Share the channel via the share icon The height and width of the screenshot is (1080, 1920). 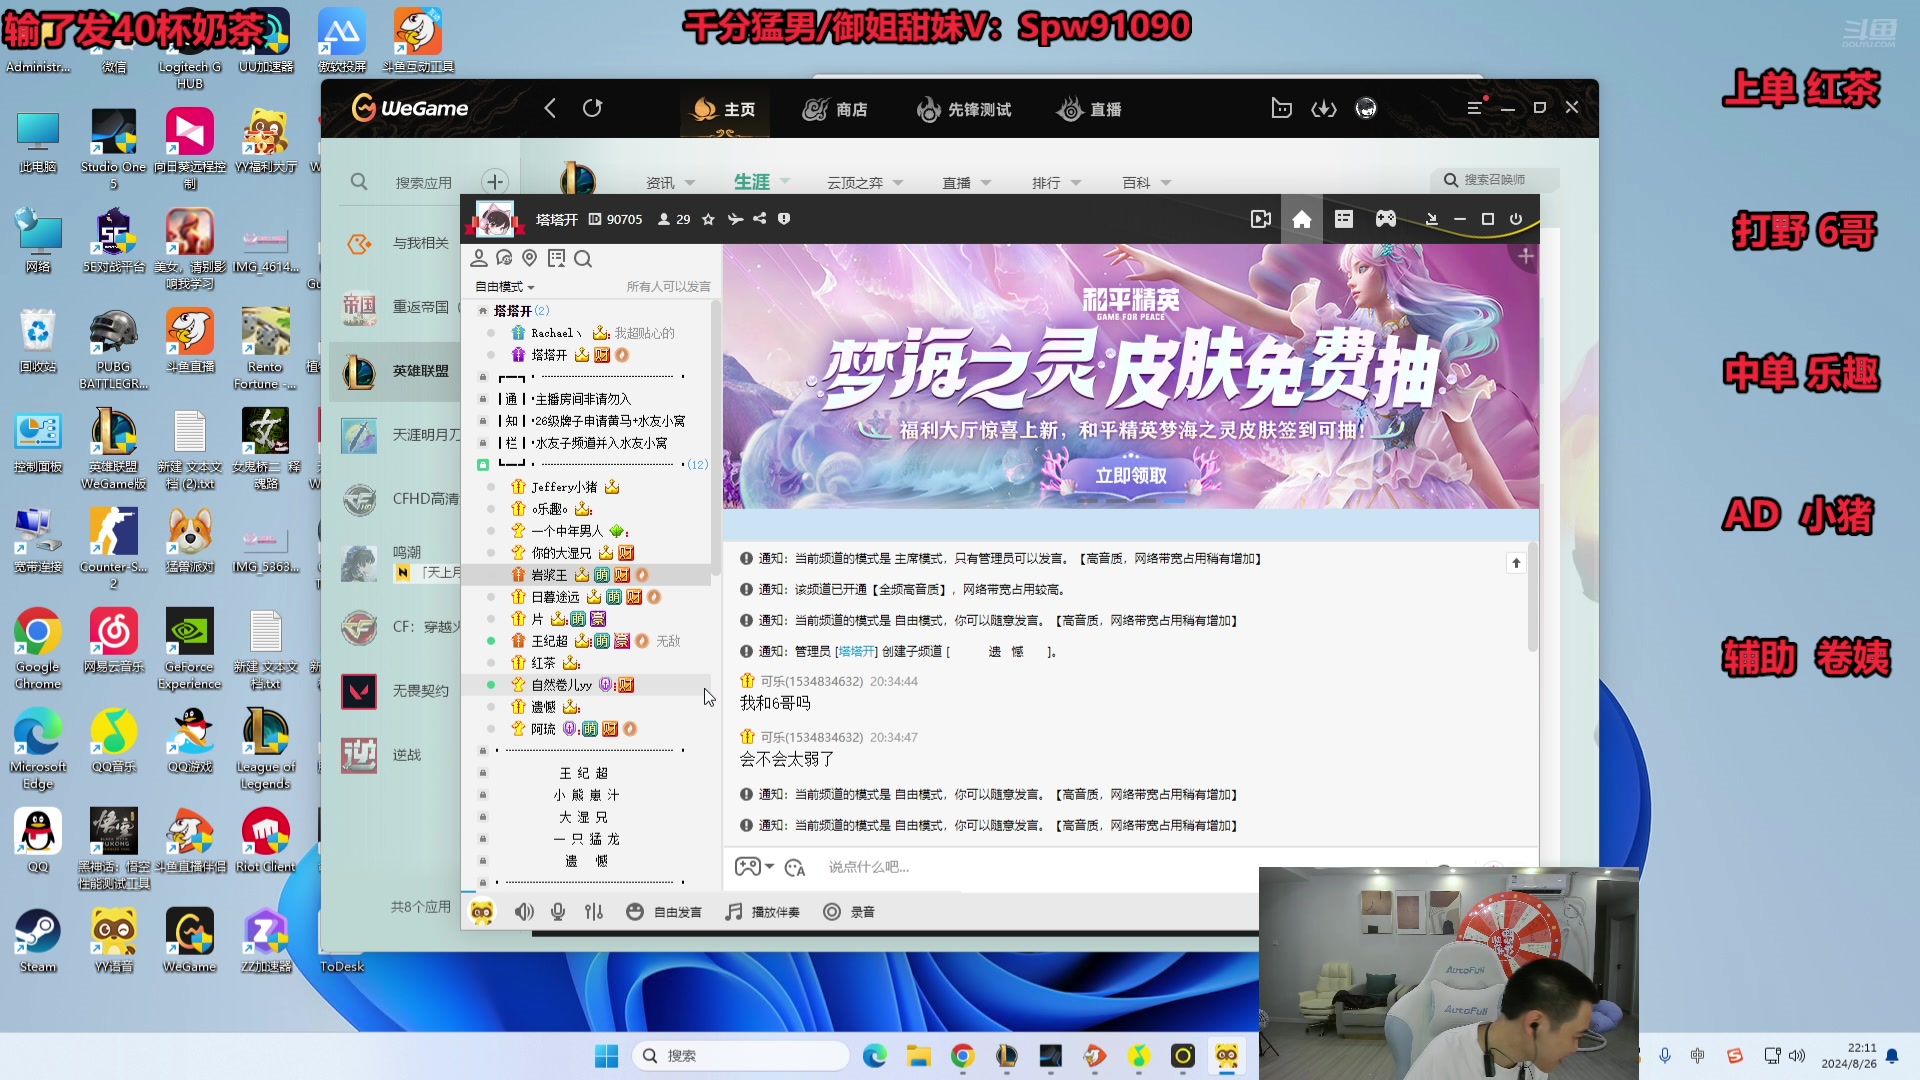[x=760, y=219]
